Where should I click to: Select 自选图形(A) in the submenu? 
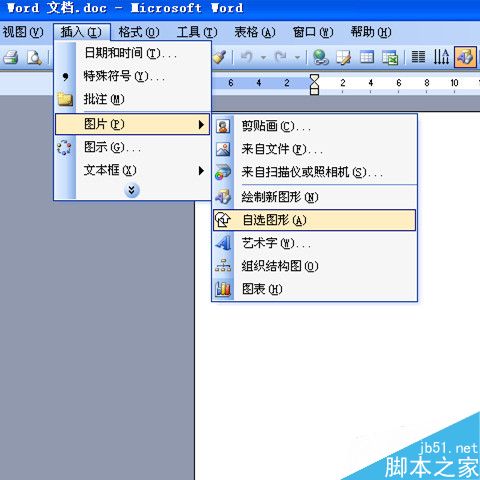click(315, 220)
